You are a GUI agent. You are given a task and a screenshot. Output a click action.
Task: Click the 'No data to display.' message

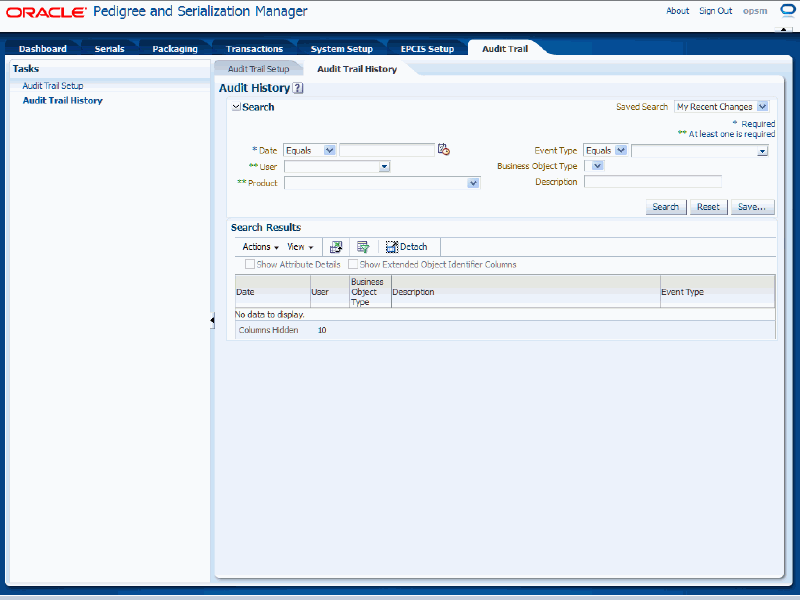click(269, 315)
